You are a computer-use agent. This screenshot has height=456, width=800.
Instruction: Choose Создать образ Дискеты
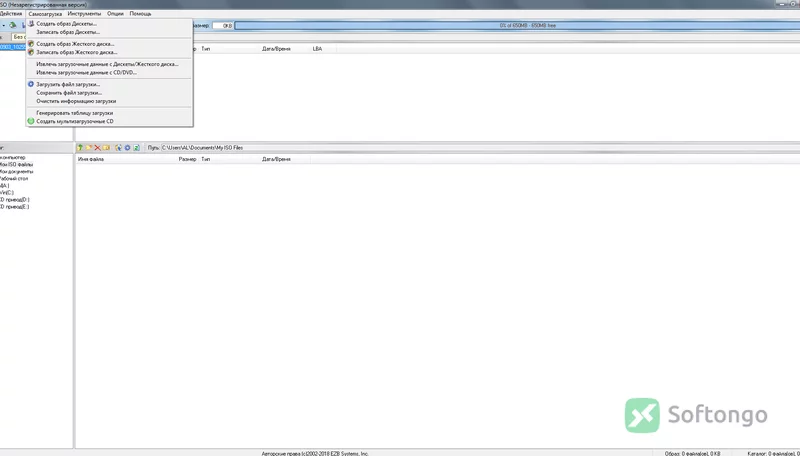coord(109,23)
